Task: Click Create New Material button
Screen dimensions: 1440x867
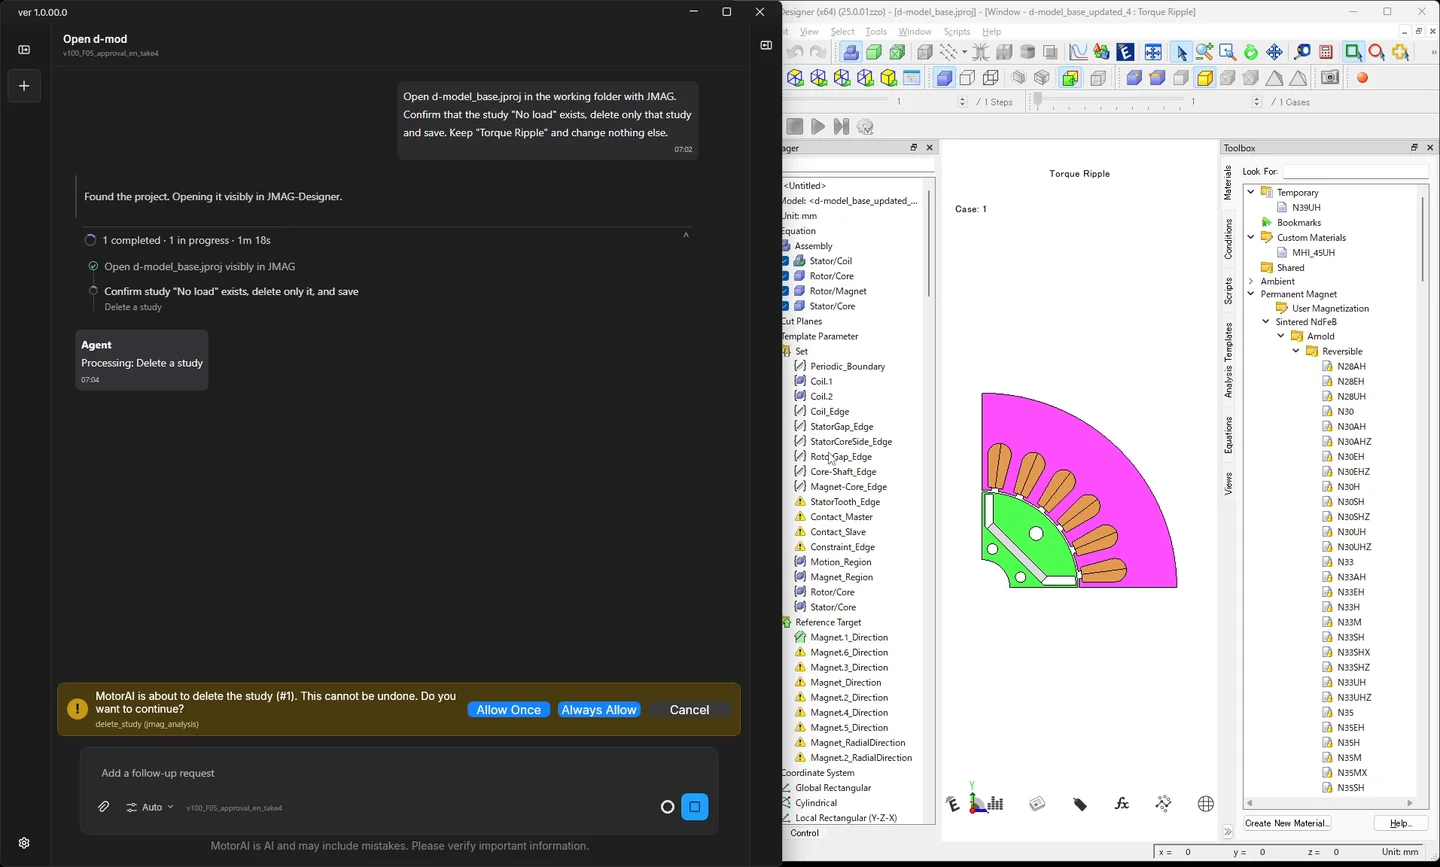Action: [x=1287, y=823]
